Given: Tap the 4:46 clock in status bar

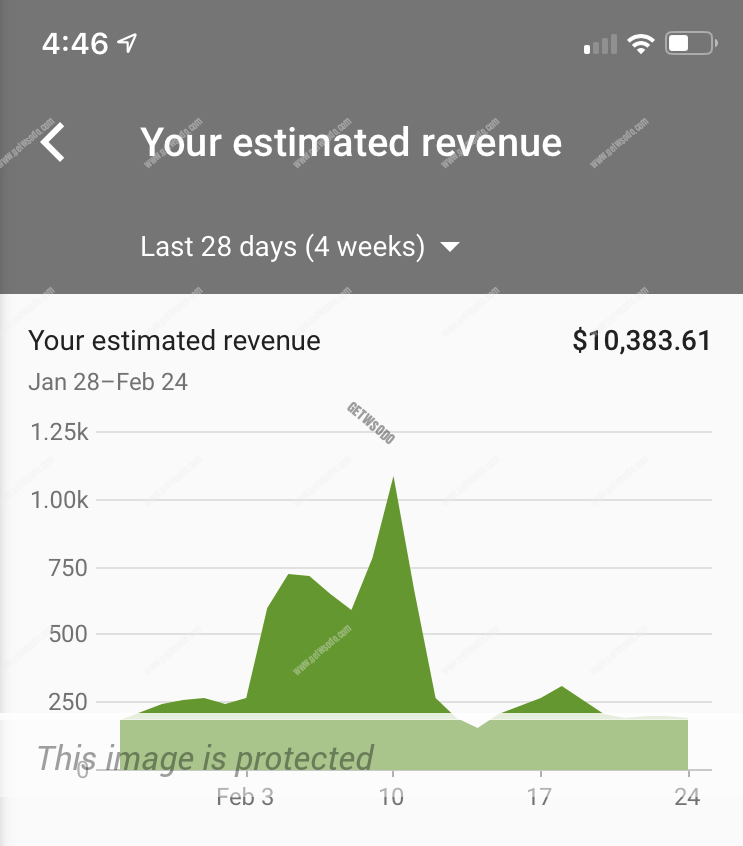Looking at the screenshot, I should coord(75,44).
